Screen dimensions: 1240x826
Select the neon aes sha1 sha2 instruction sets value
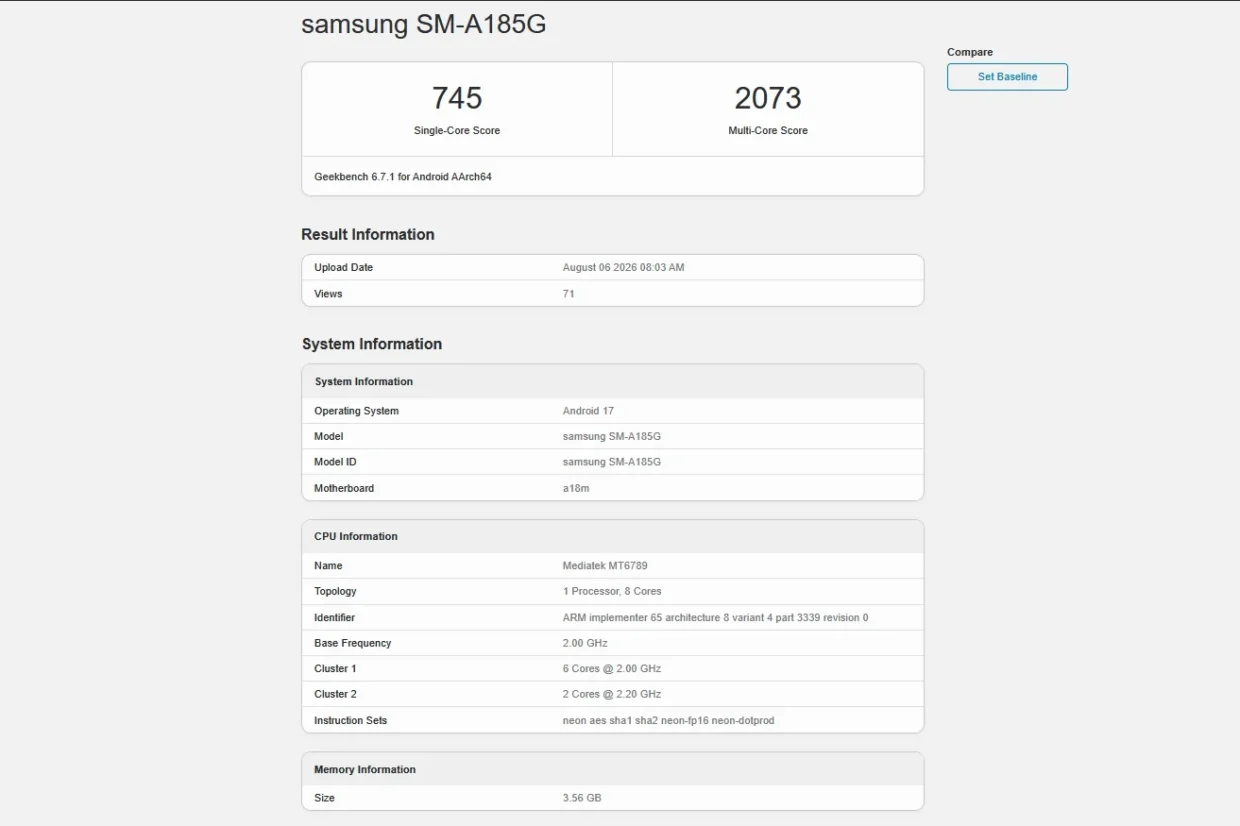(x=668, y=720)
